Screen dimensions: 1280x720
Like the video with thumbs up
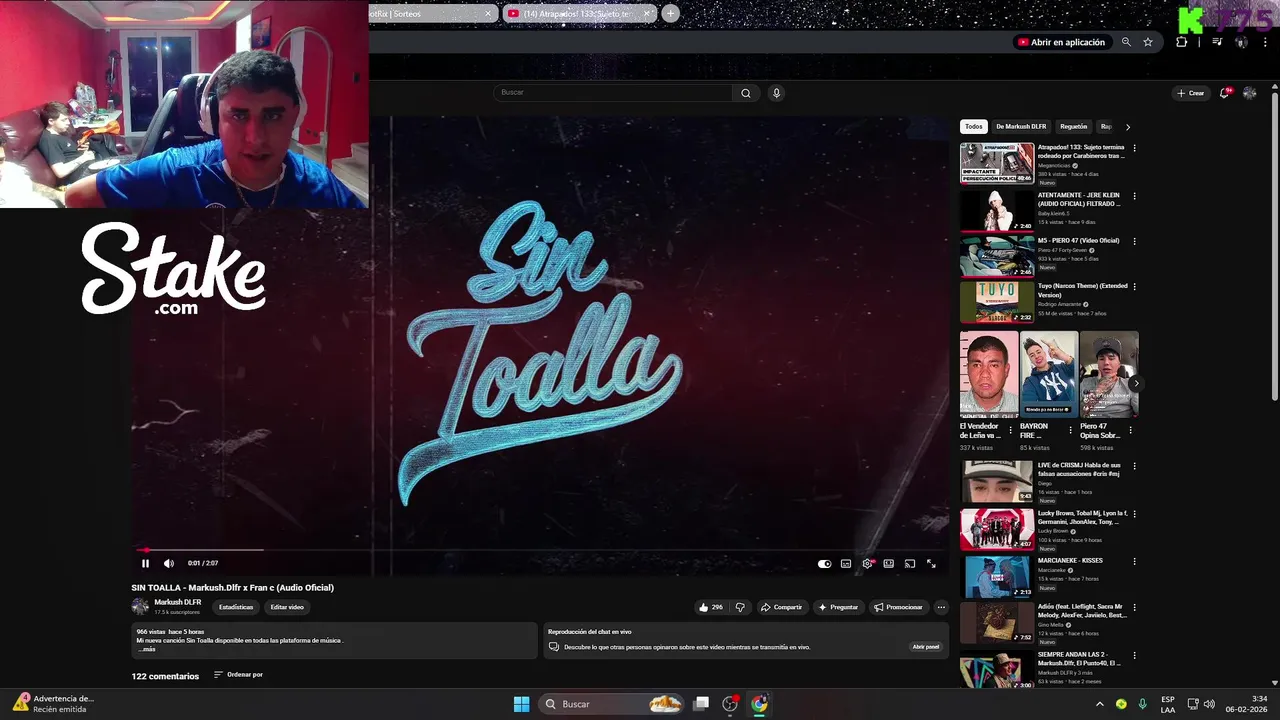711,607
